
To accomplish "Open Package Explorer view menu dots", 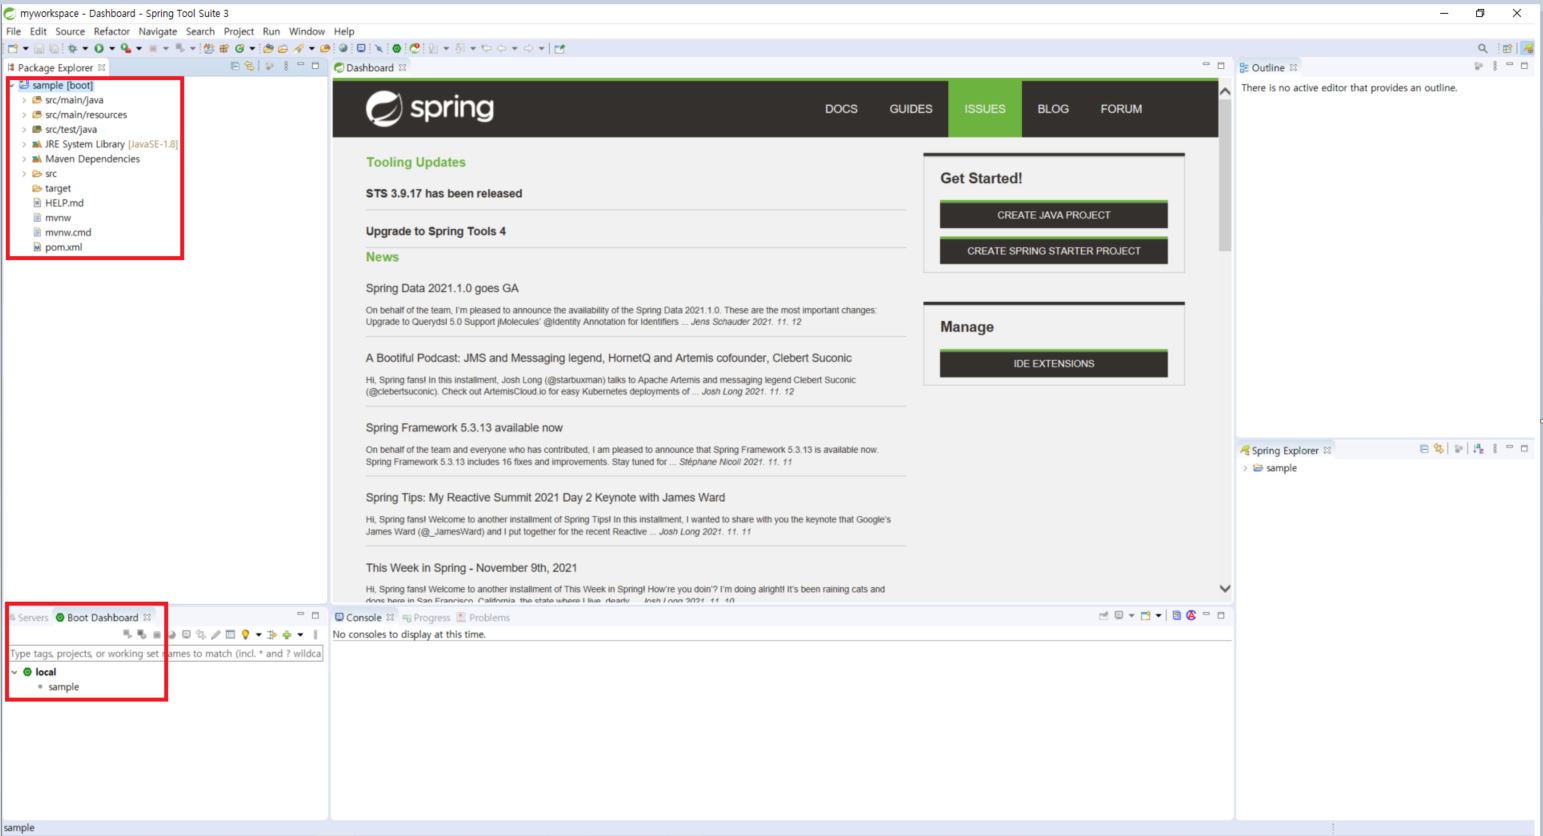I will [x=286, y=66].
